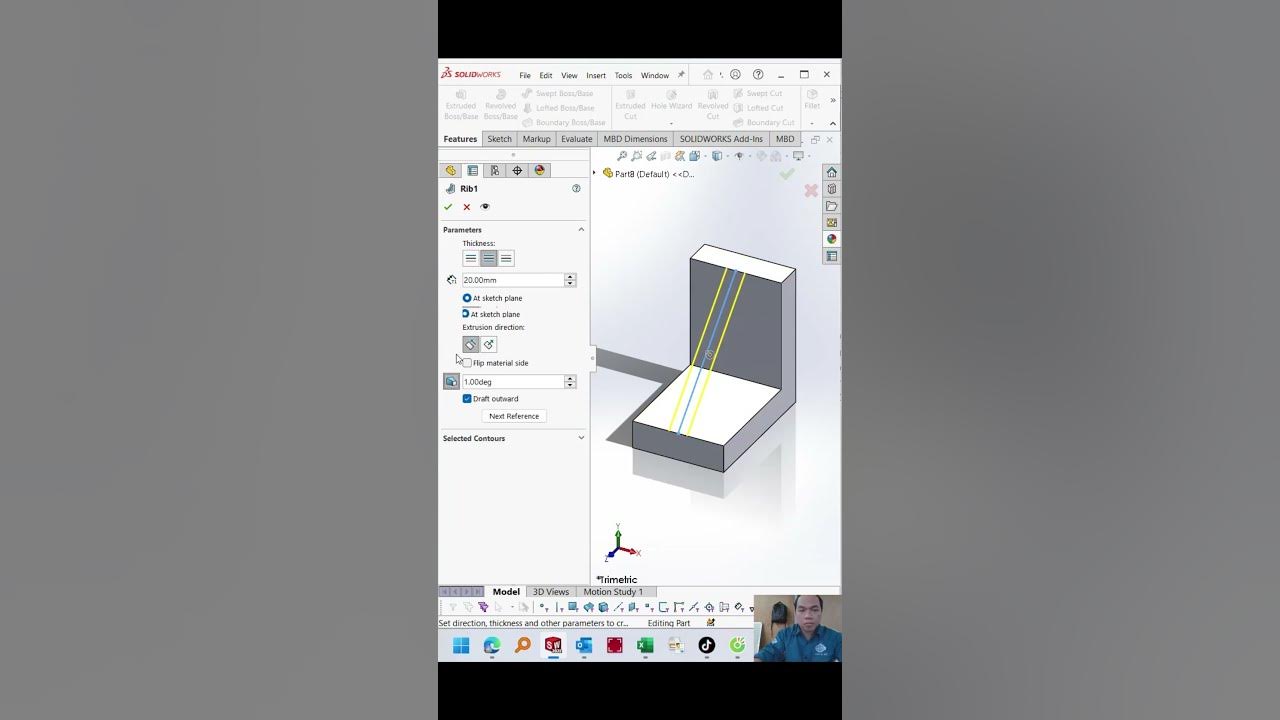The width and height of the screenshot is (1280, 720).
Task: Open Custom Properties in task pane
Action: tap(831, 256)
